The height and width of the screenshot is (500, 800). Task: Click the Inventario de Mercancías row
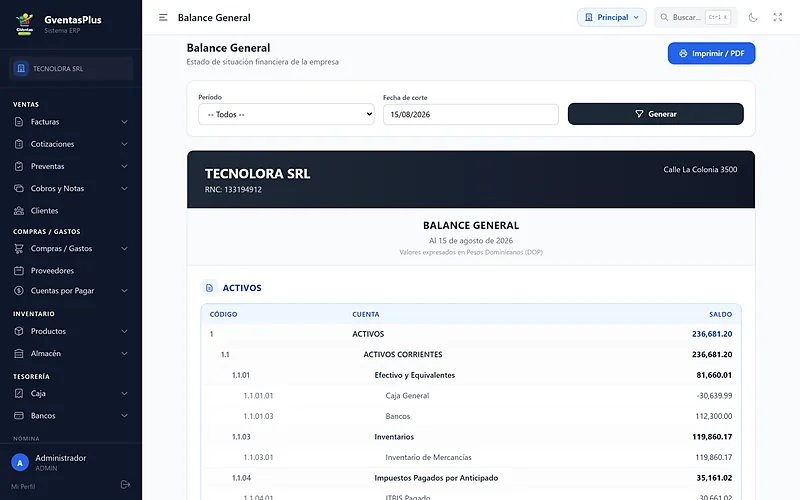pyautogui.click(x=471, y=457)
